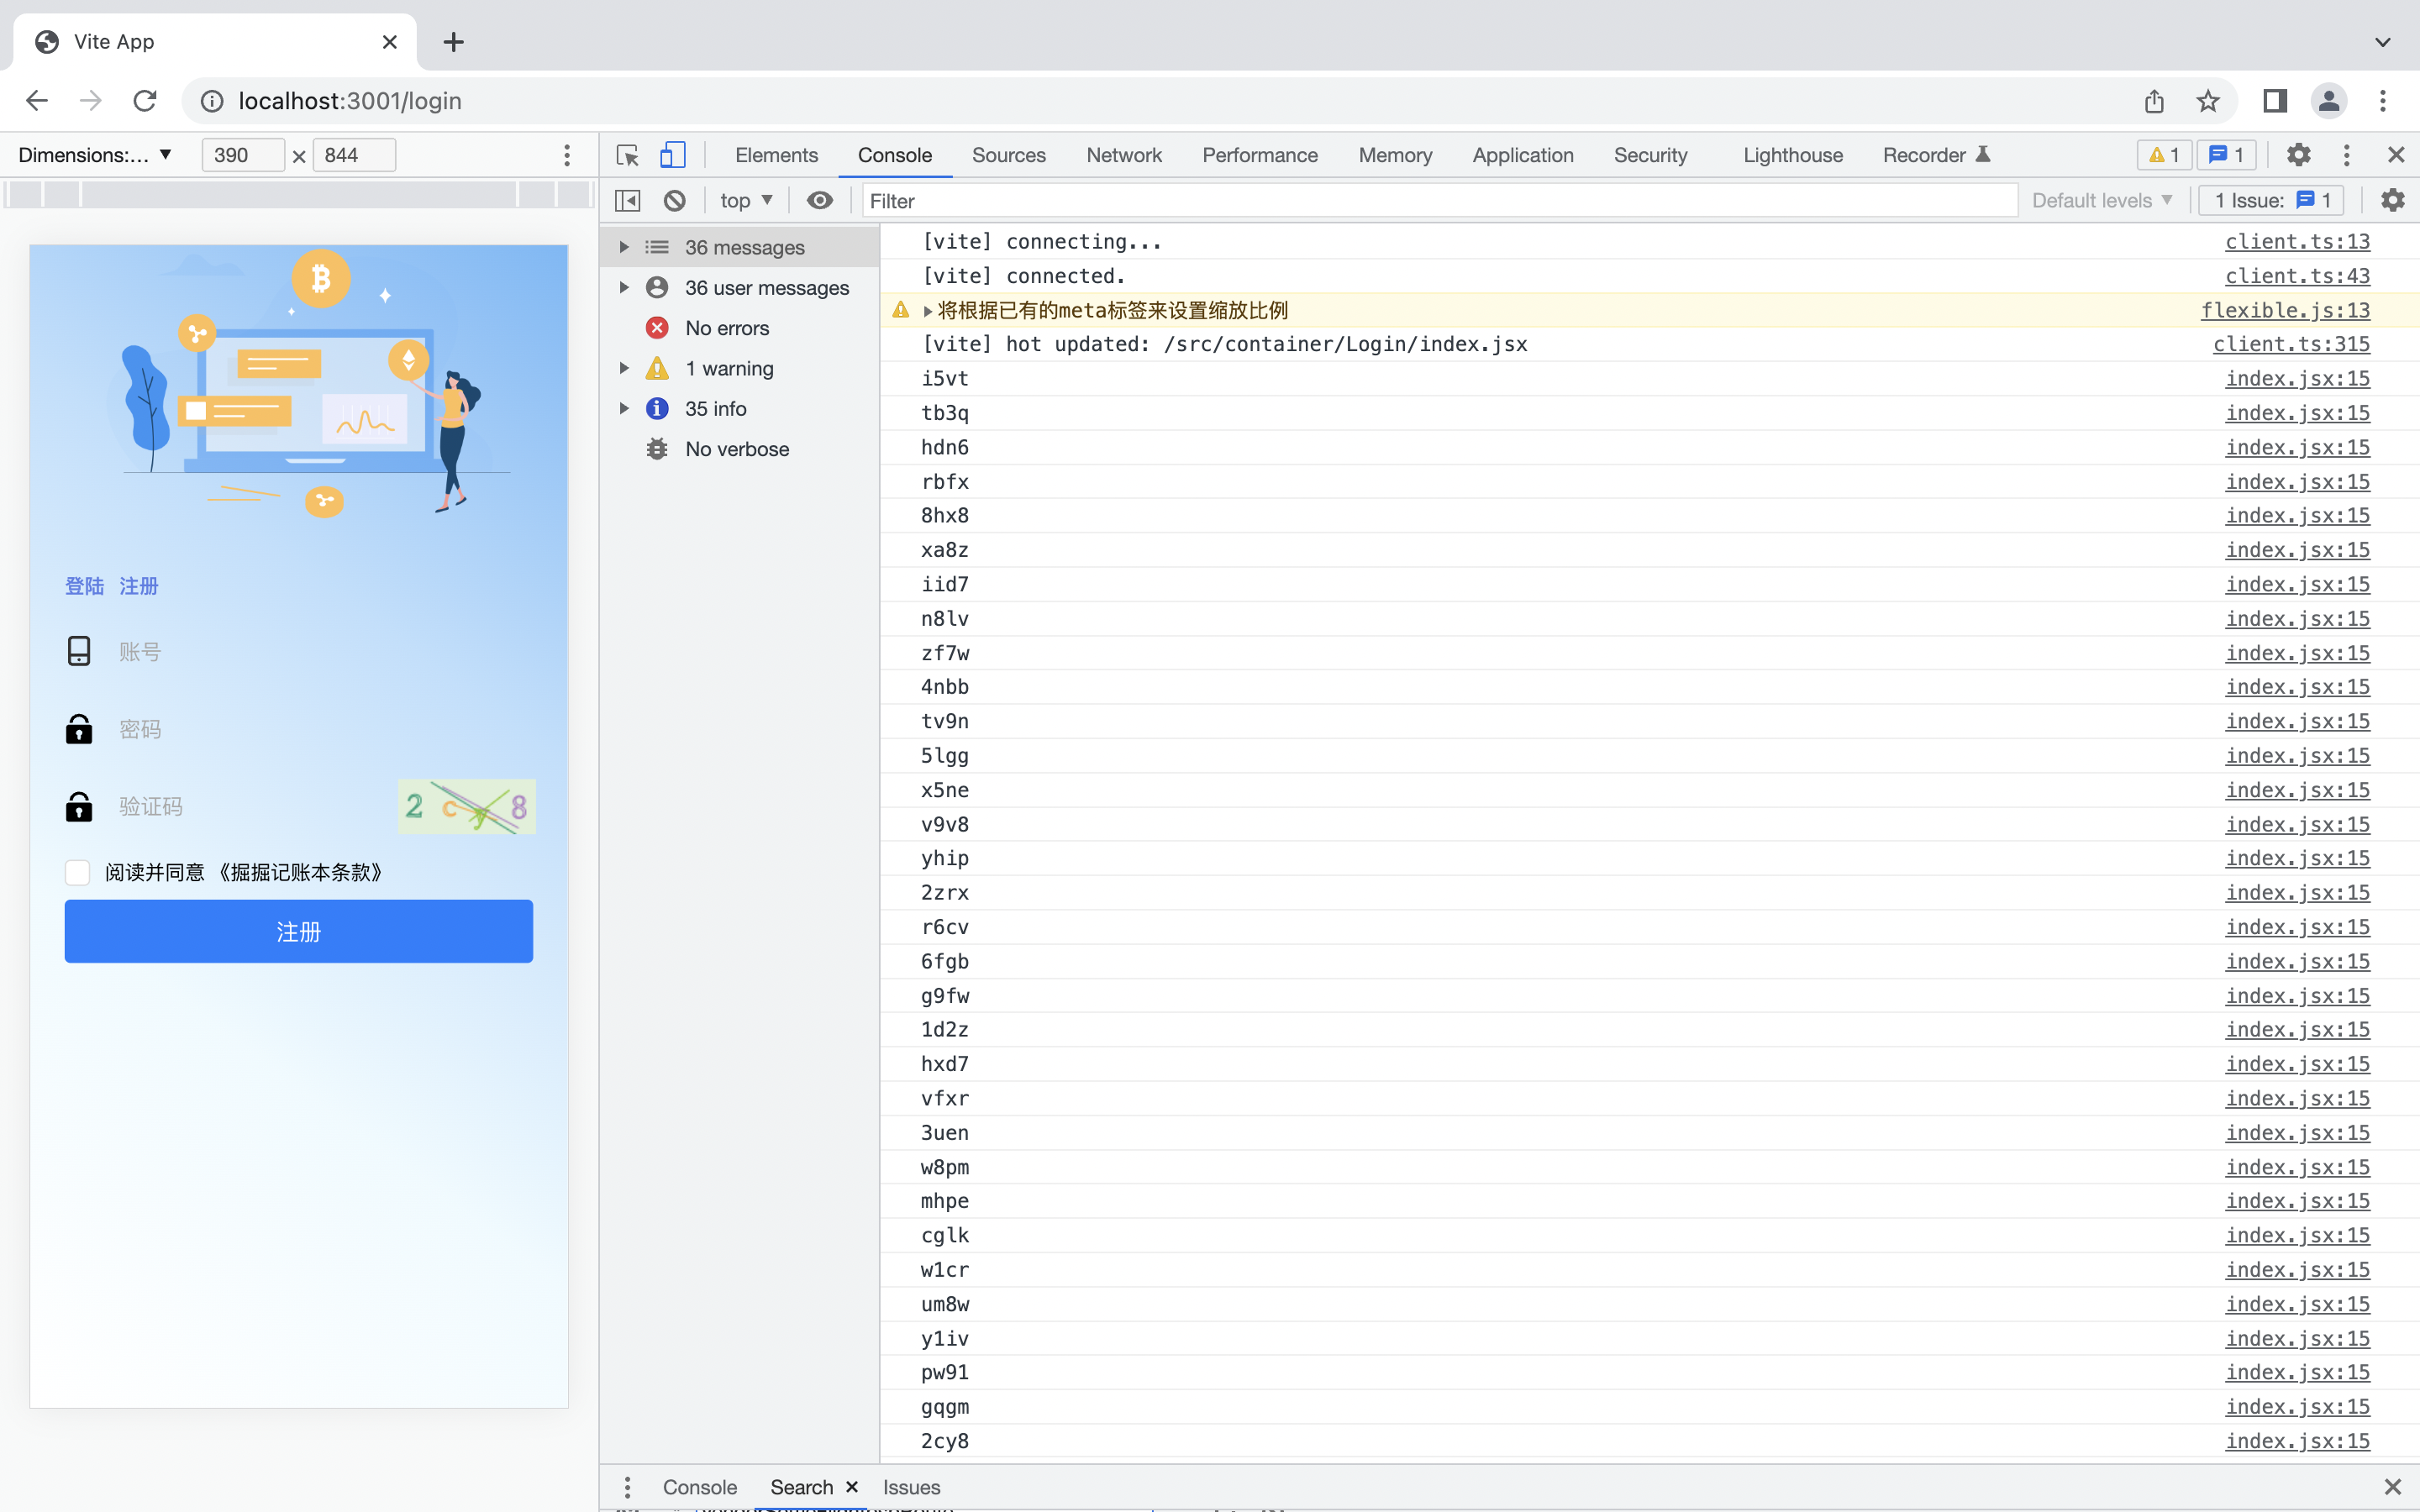Close the Search drawer tab
Screen dimensions: 2420x1512
tap(852, 1487)
